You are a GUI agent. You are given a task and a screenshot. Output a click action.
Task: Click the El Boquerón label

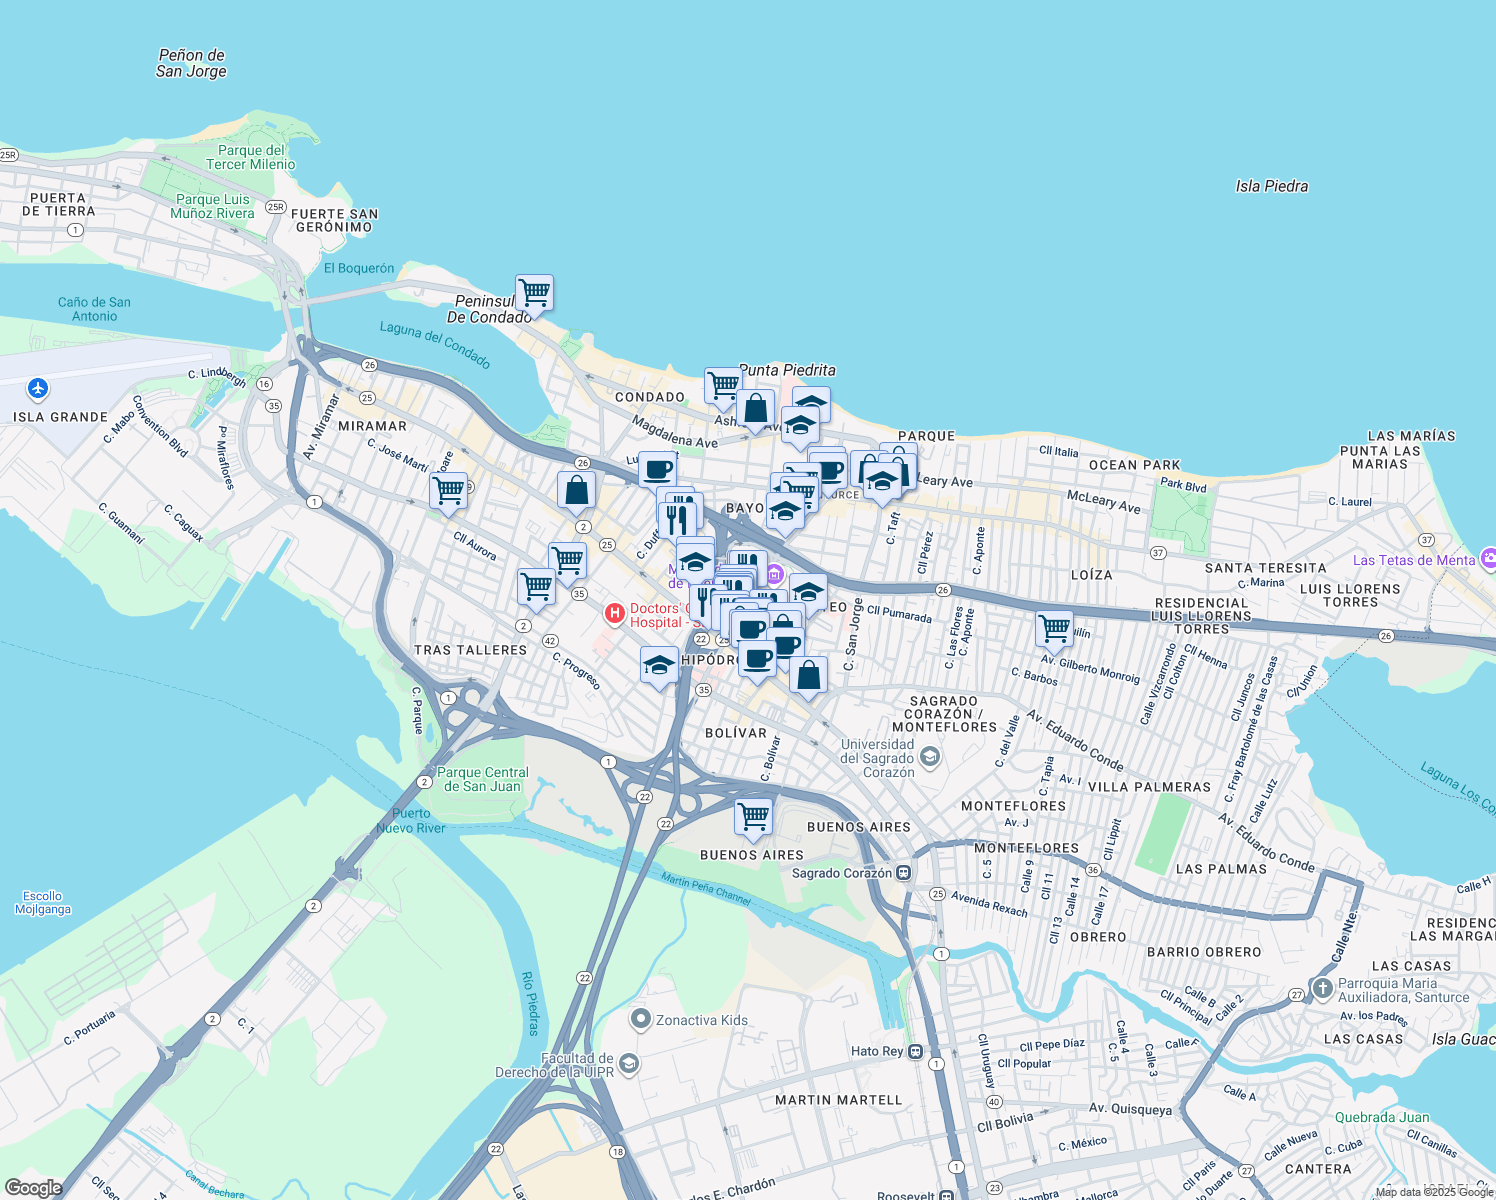359,268
